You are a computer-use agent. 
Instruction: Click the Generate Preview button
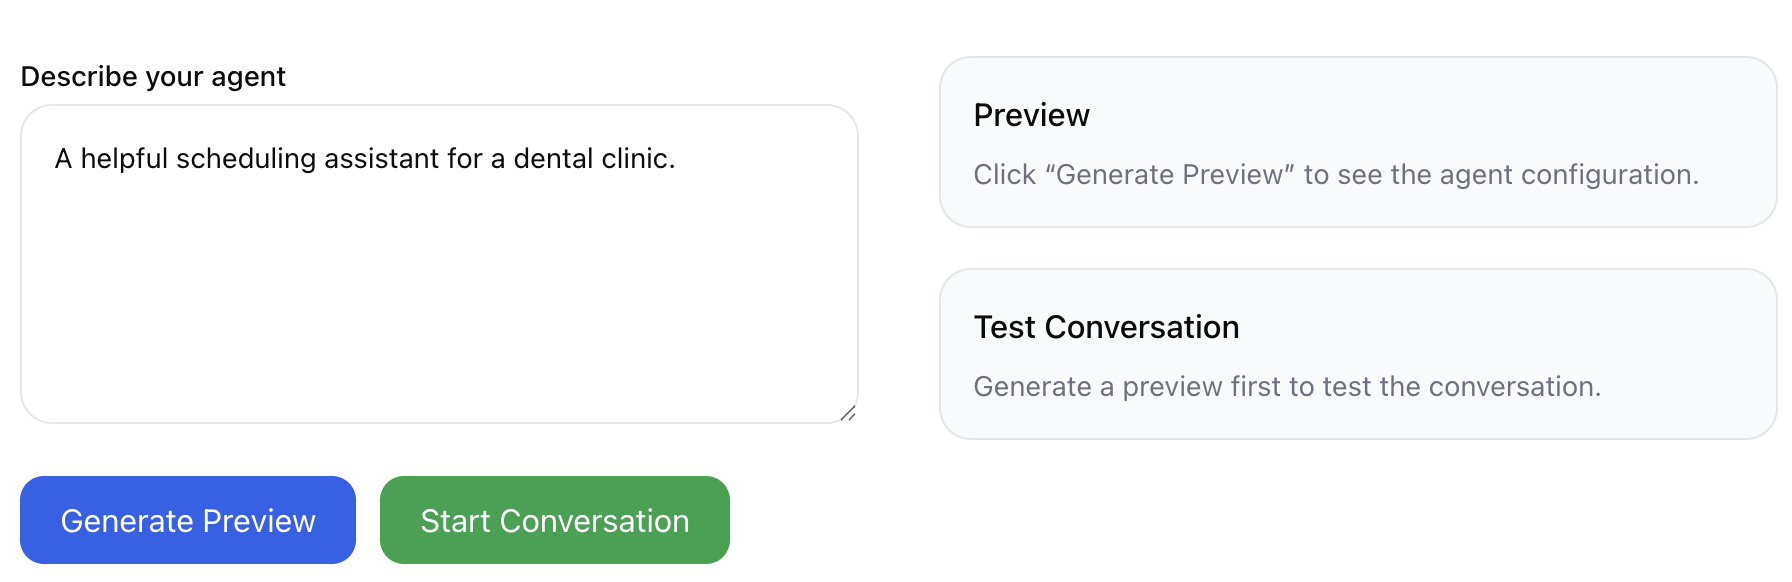point(188,520)
